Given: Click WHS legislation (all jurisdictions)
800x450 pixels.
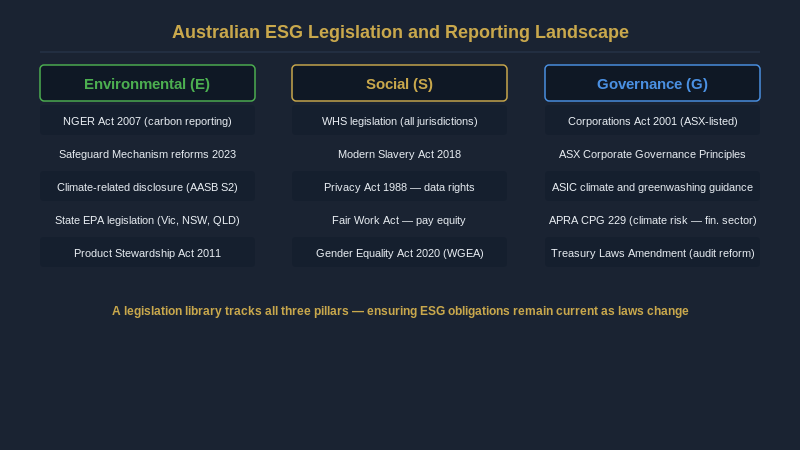Looking at the screenshot, I should pyautogui.click(x=399, y=121).
